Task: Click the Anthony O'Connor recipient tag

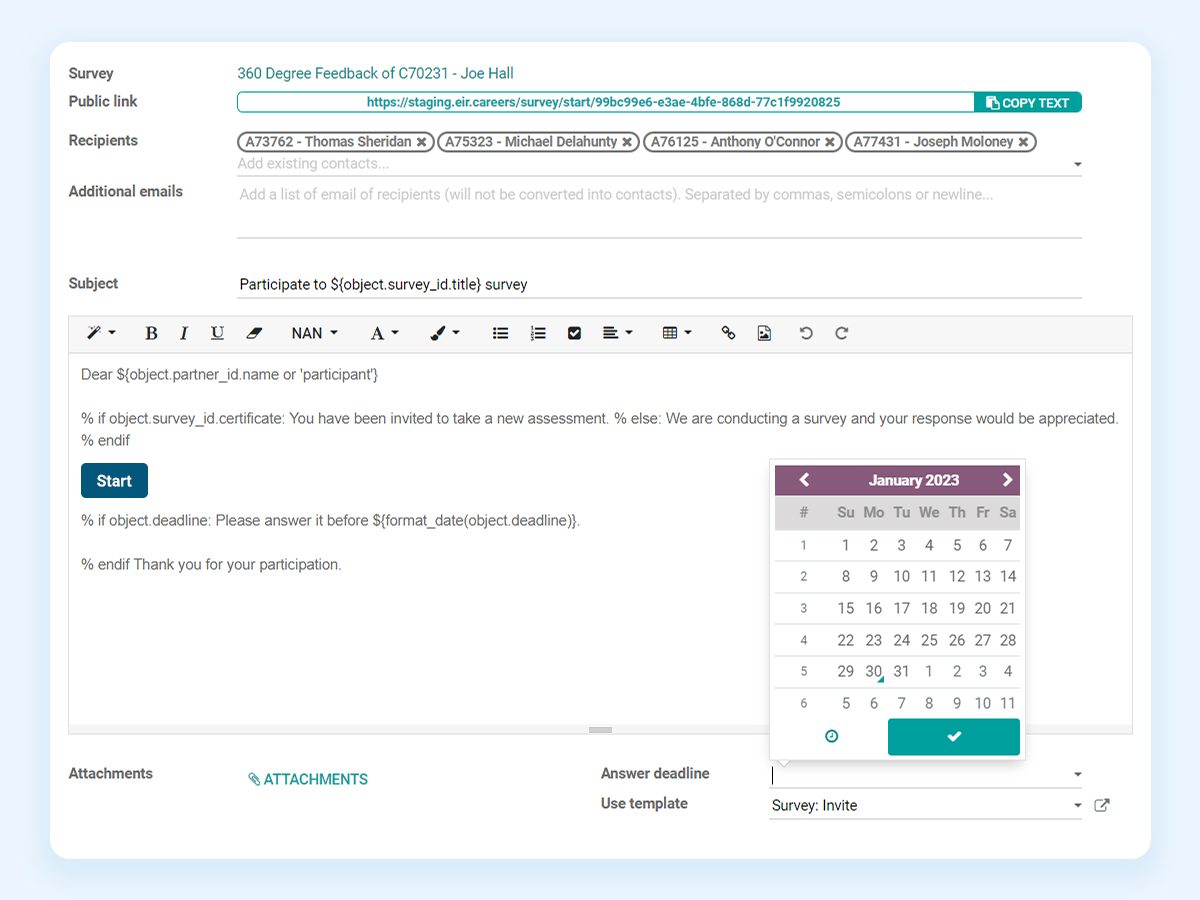Action: (x=743, y=142)
